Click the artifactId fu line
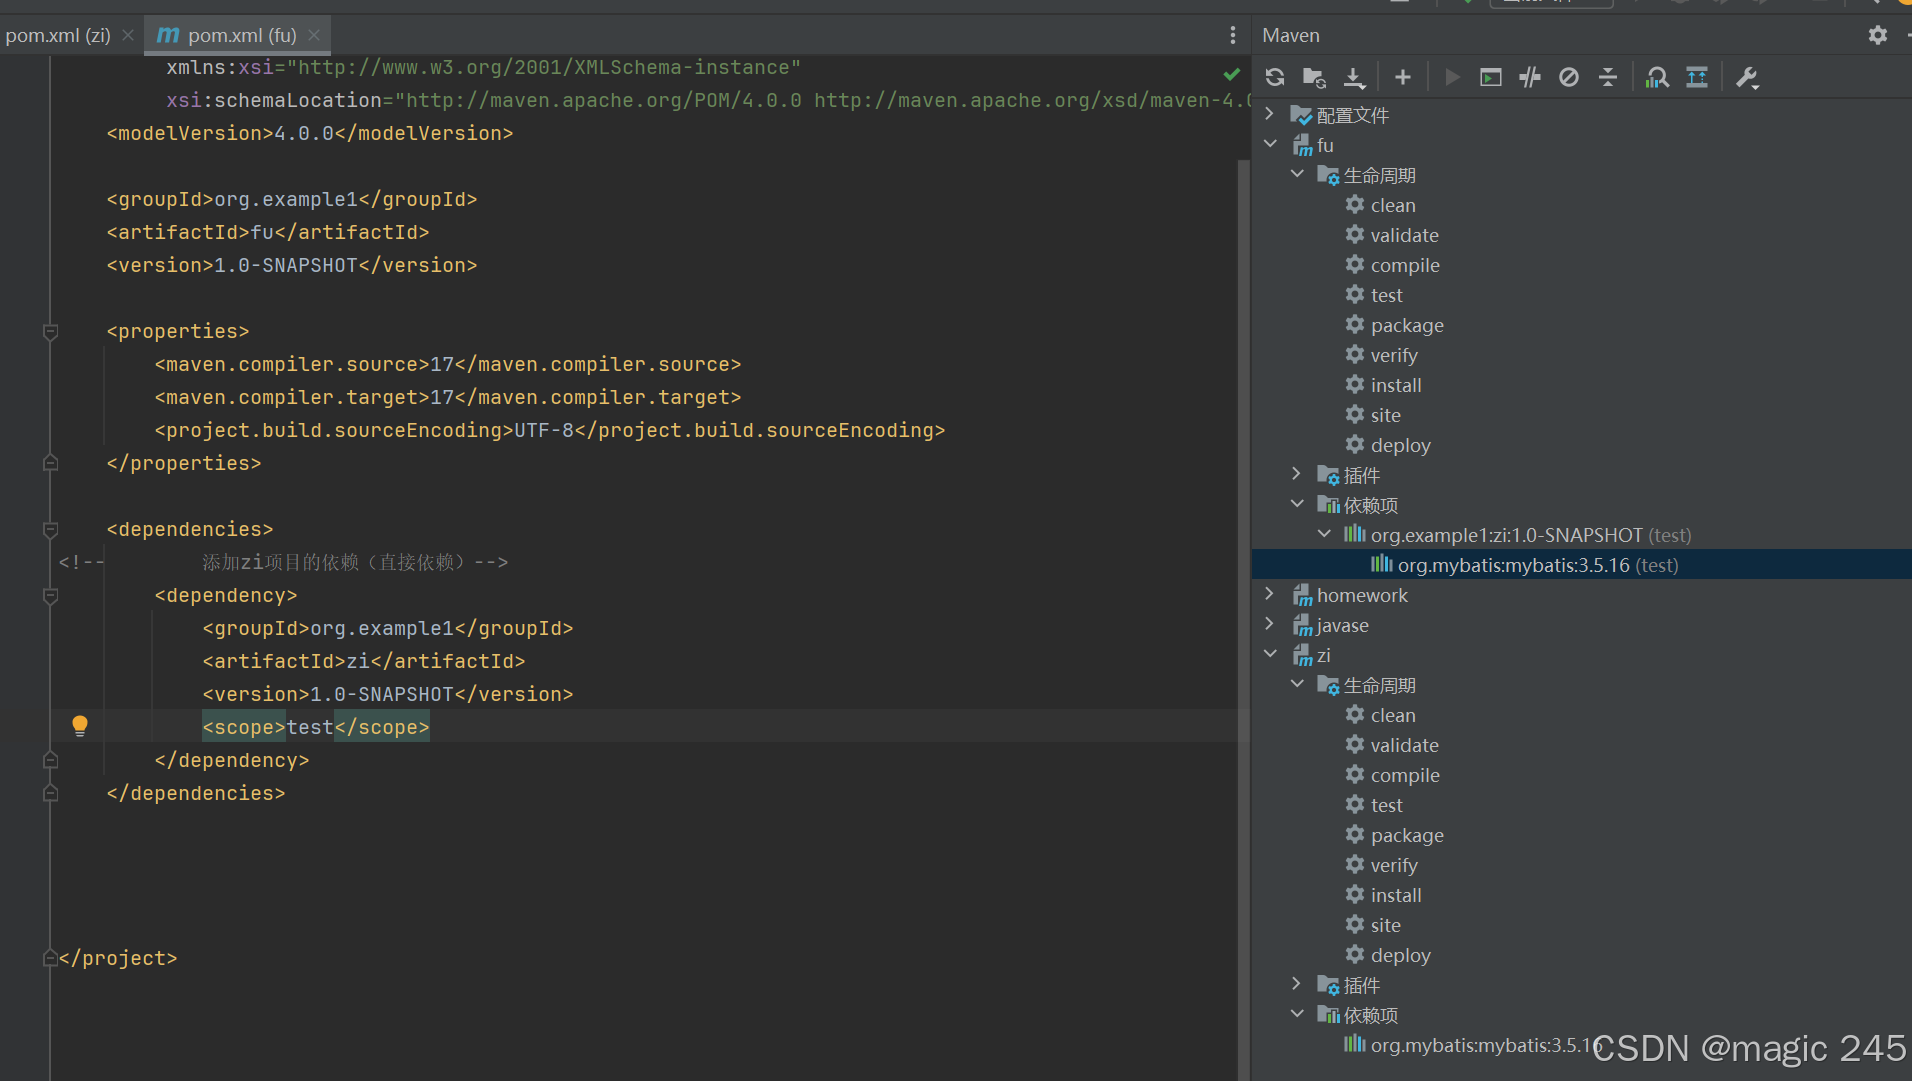 268,232
